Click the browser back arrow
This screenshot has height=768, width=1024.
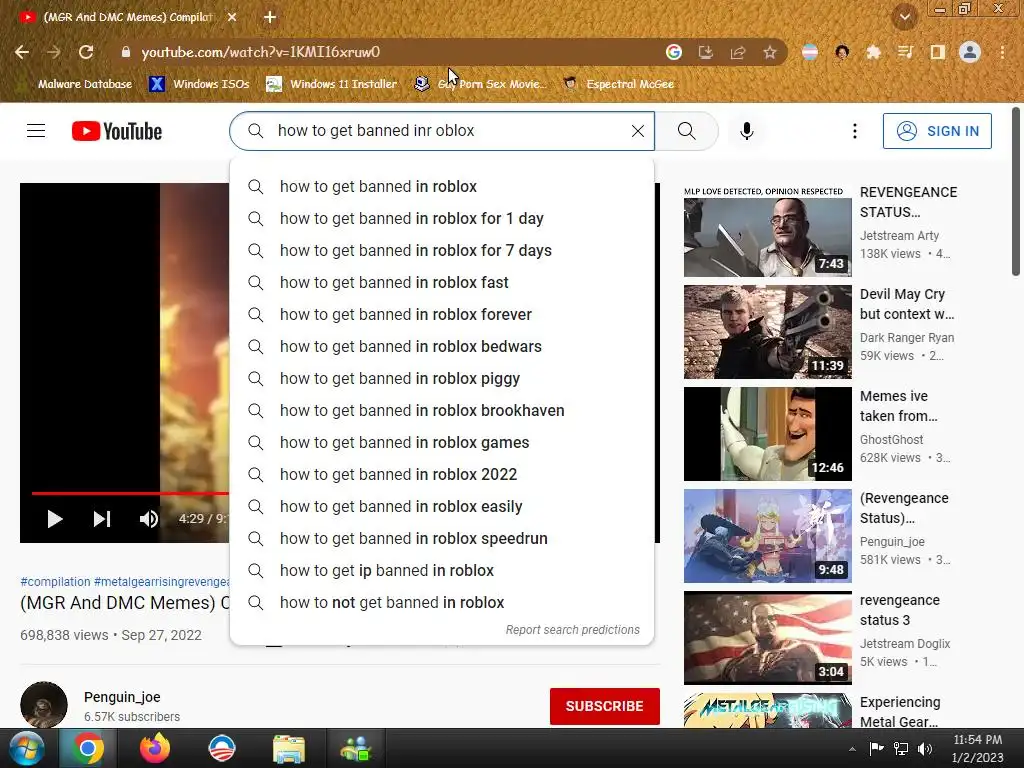[x=22, y=52]
